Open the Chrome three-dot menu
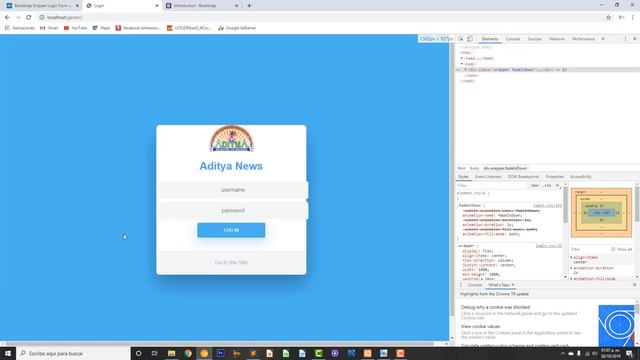640x360 pixels. 633,17
